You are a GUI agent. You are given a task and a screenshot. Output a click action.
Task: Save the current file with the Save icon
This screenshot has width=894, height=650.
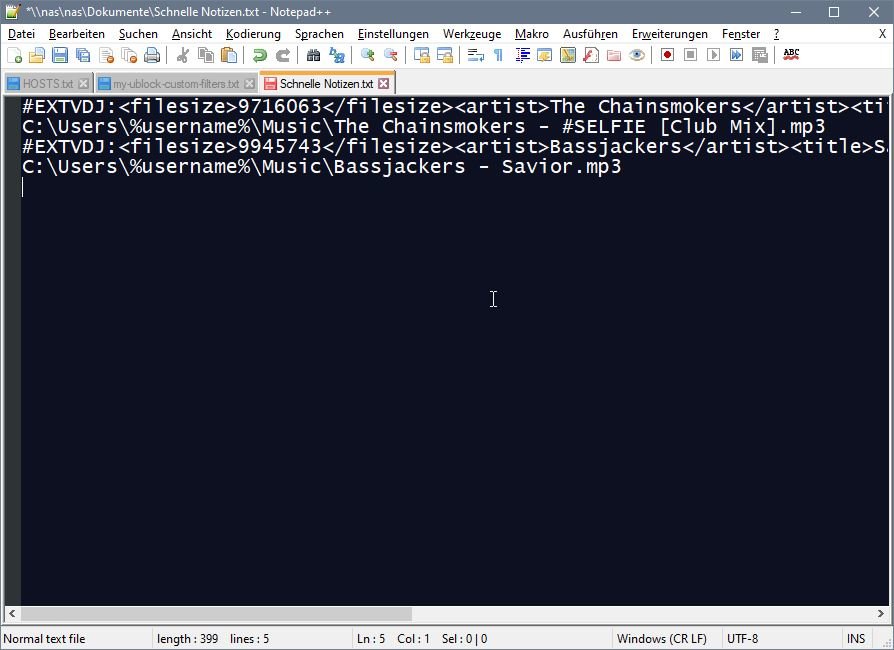(x=60, y=55)
